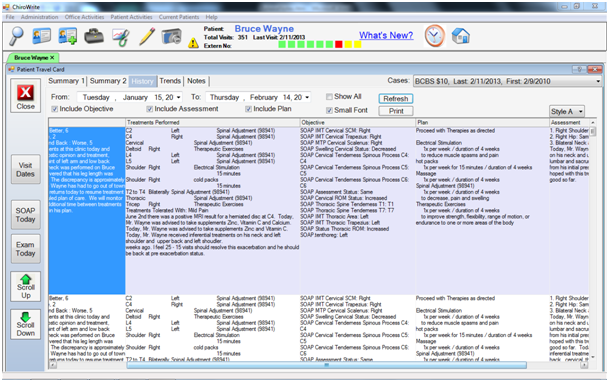Click the Refresh button
Image resolution: width=609 pixels, height=382 pixels.
click(x=396, y=99)
